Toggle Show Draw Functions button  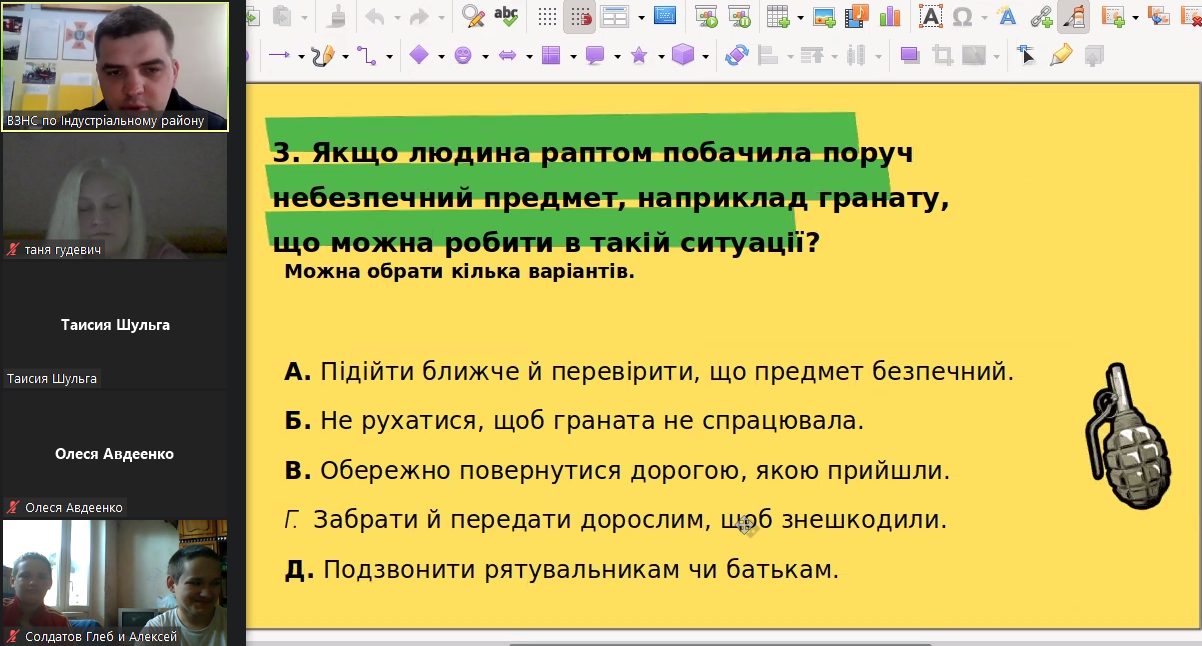pyautogui.click(x=1072, y=17)
